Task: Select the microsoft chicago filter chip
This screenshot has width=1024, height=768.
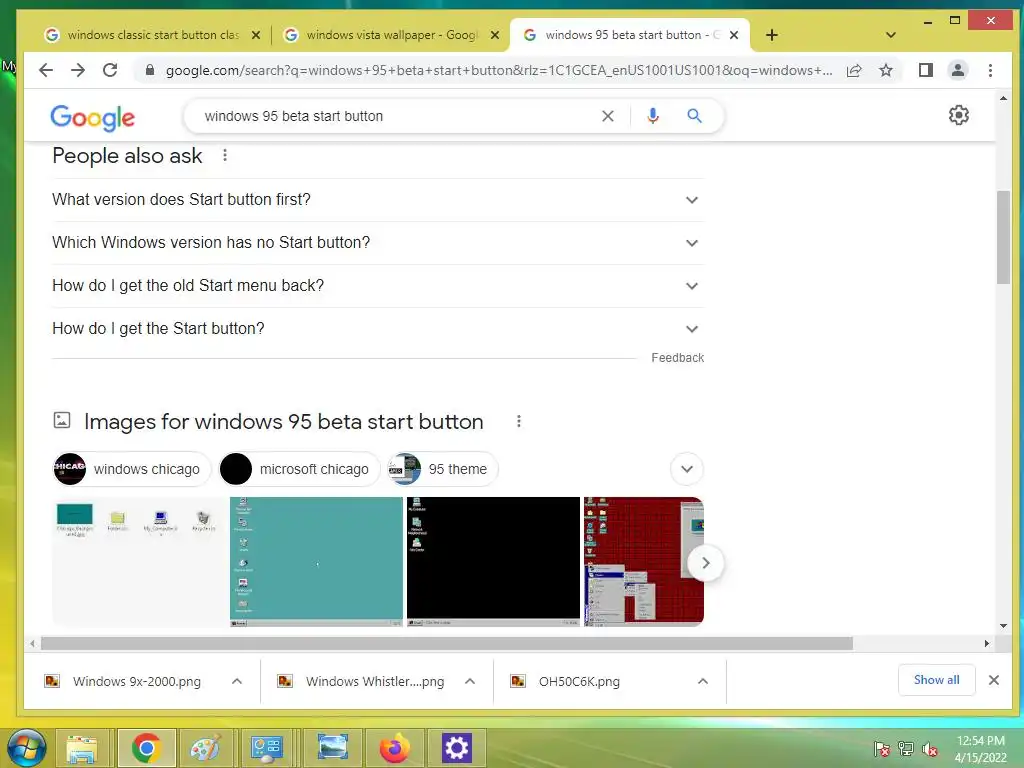Action: (299, 469)
